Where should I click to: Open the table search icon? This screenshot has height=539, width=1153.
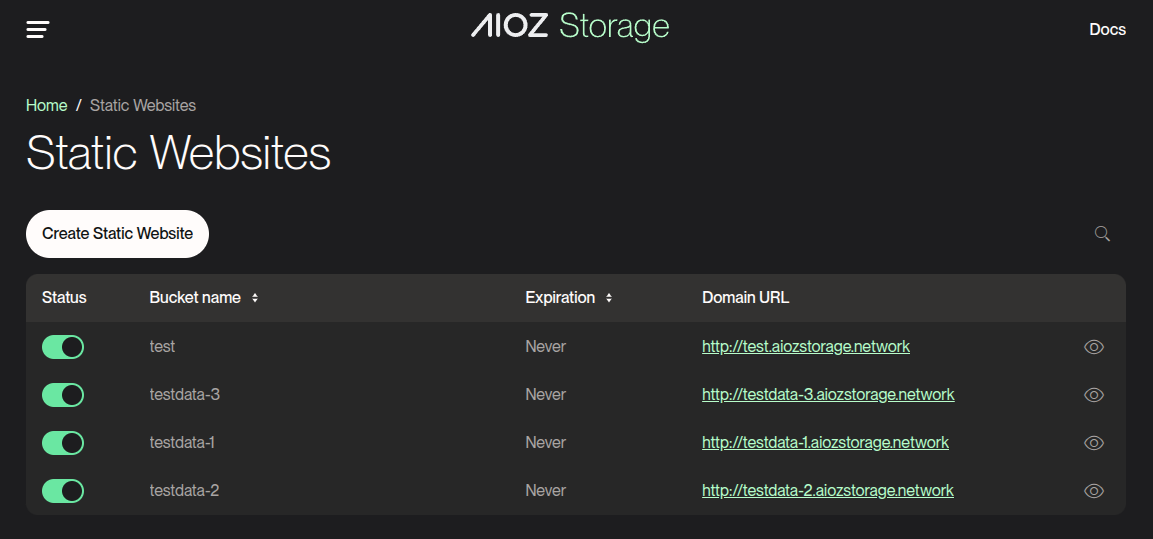tap(1102, 234)
